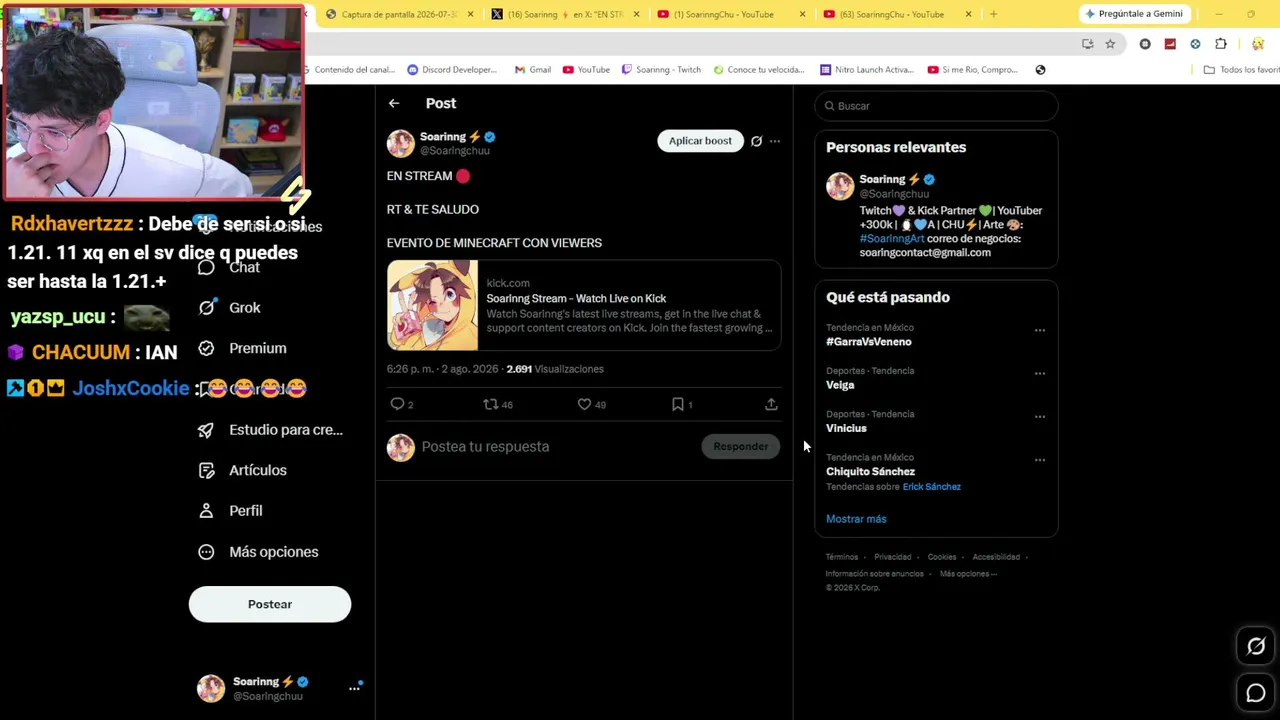Repost the tweet with the retweet icon
The image size is (1280, 720).
490,404
